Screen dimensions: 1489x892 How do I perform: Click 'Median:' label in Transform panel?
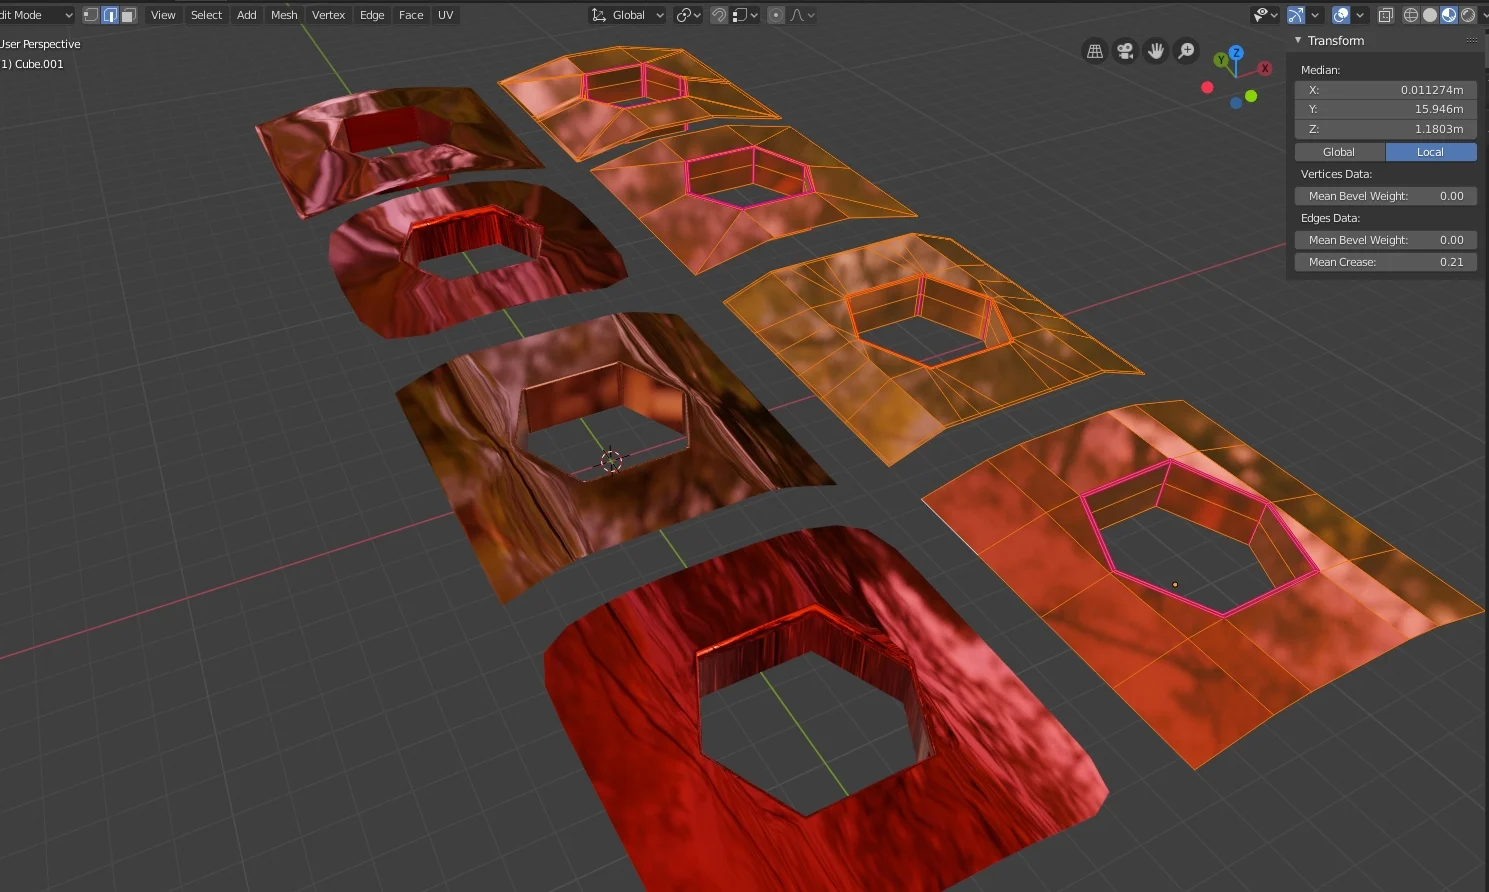click(1320, 70)
